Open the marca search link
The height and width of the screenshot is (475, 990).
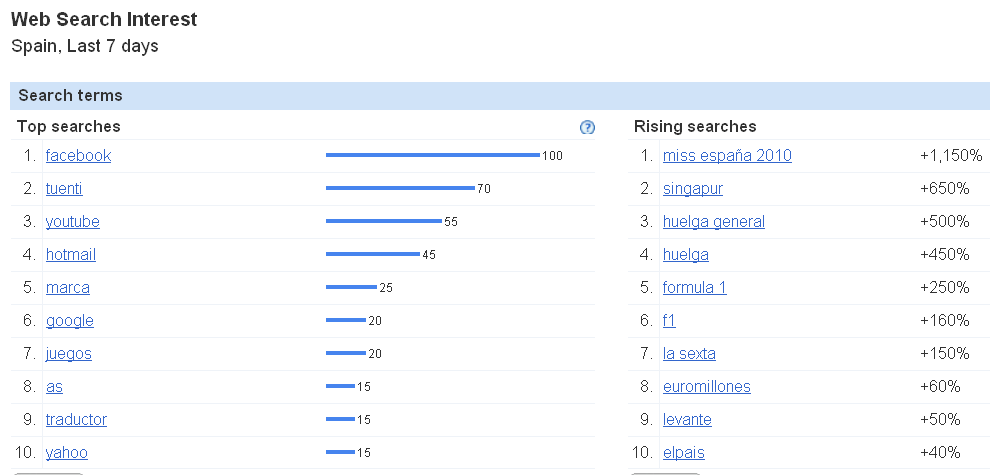[x=68, y=288]
